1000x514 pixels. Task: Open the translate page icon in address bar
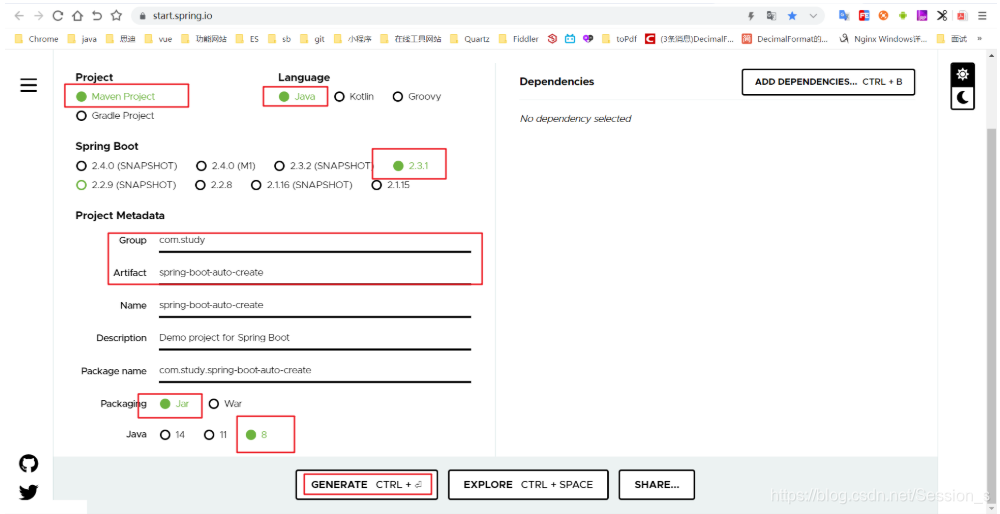coord(772,15)
